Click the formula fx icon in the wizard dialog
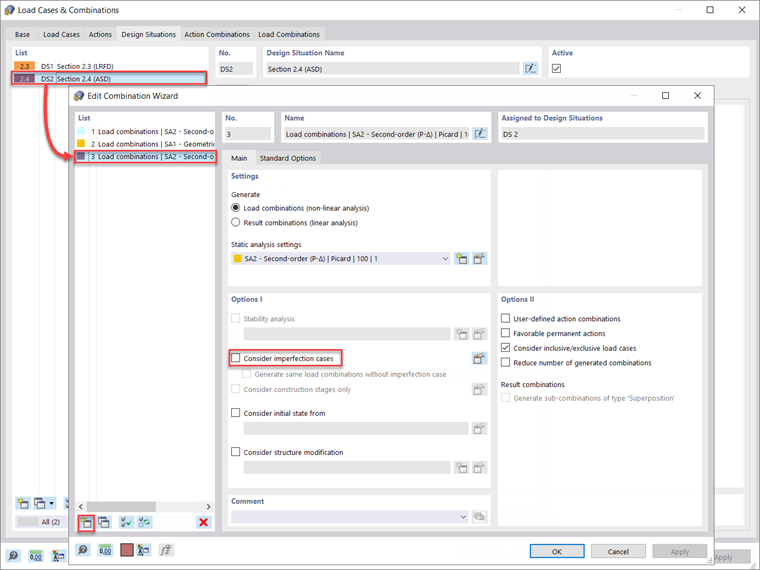 pos(166,550)
